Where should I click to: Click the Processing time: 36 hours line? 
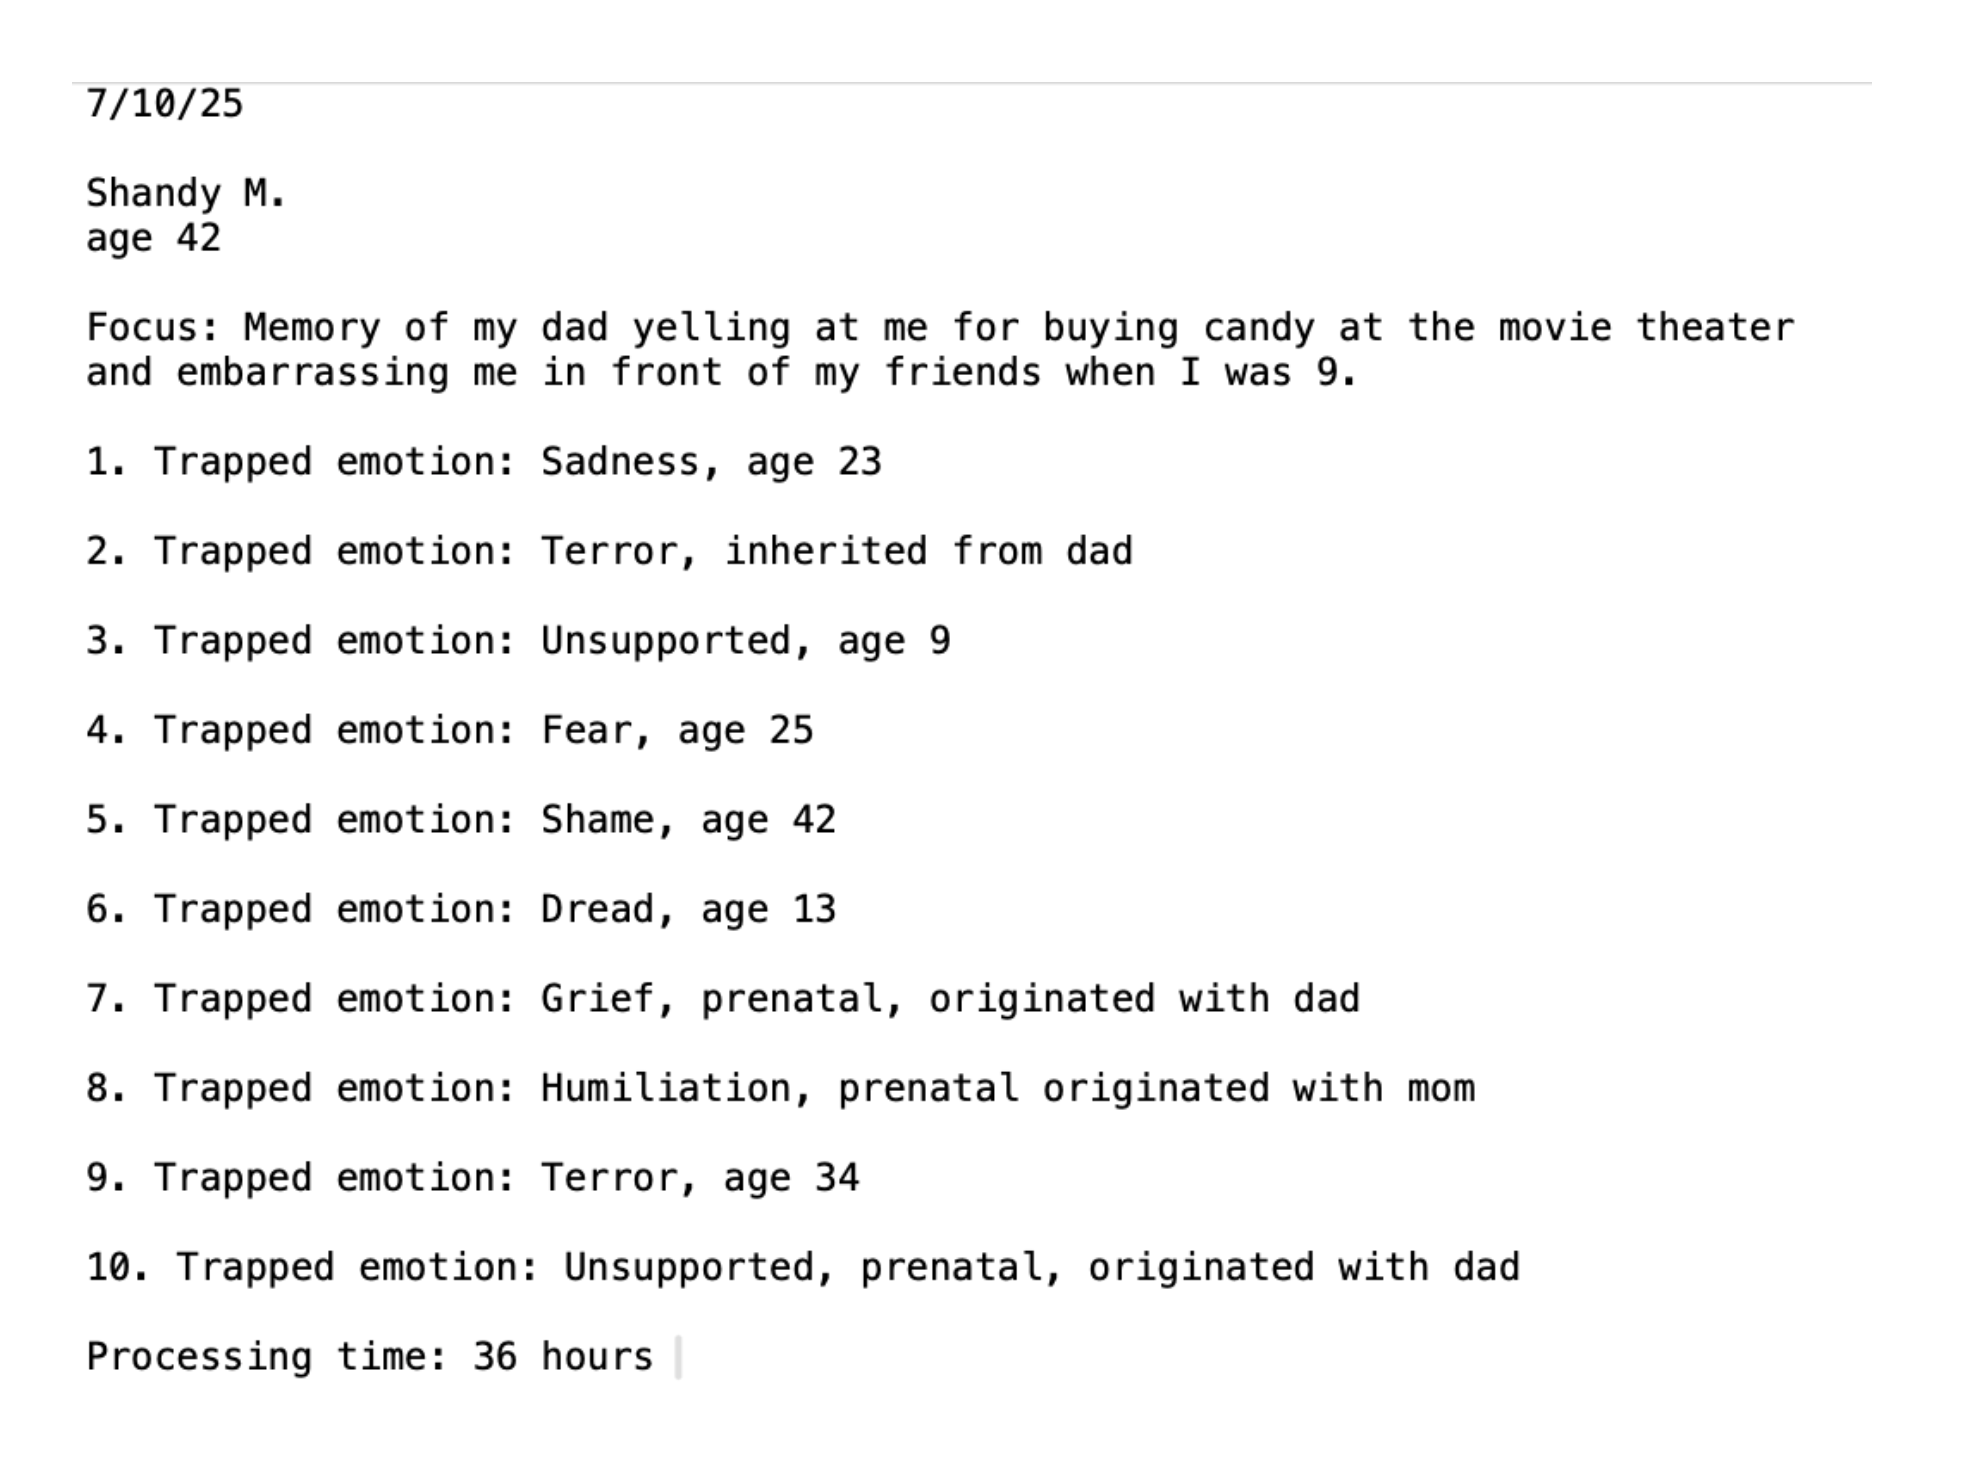point(369,1357)
